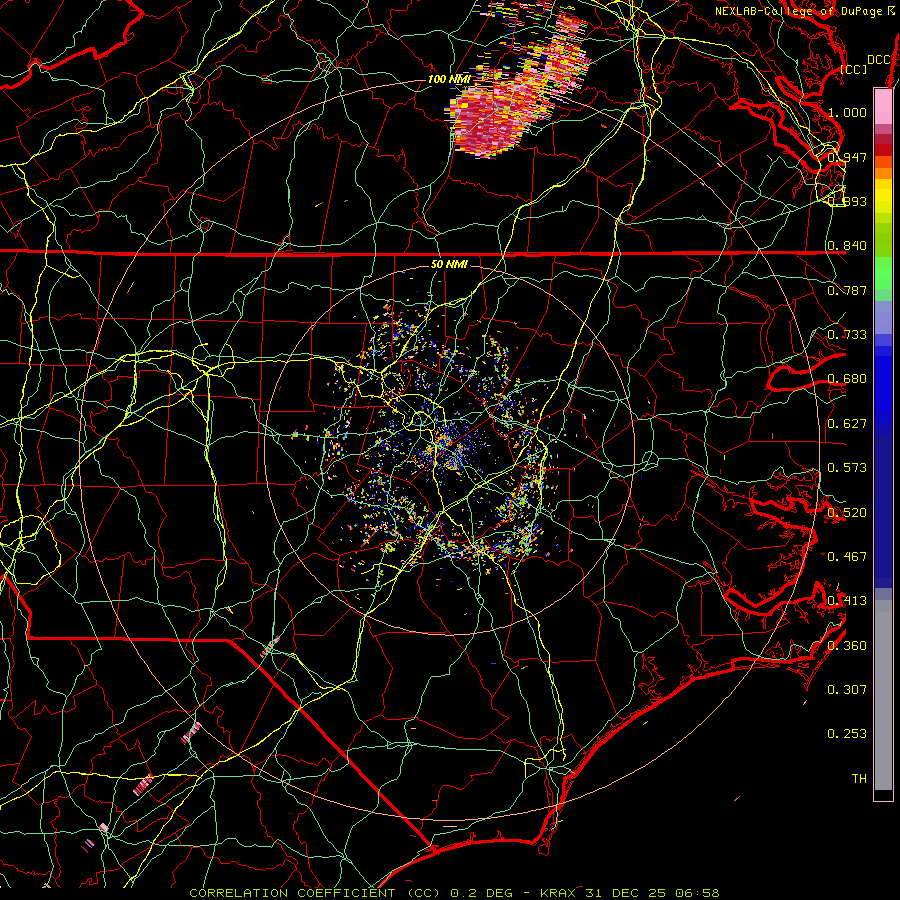Select the 0.893 legend value
This screenshot has width=900, height=900.
[x=847, y=201]
